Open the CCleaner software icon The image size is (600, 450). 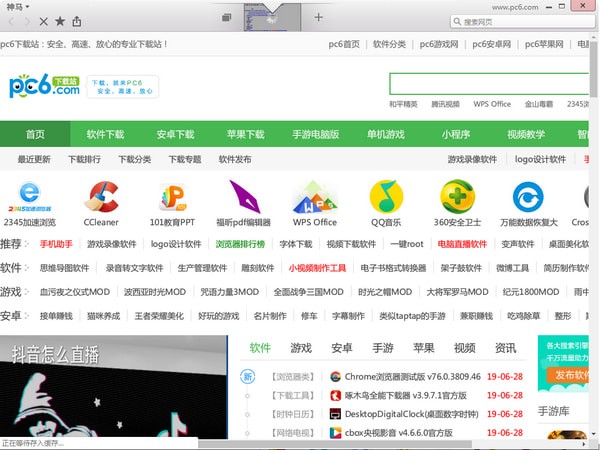coord(101,197)
